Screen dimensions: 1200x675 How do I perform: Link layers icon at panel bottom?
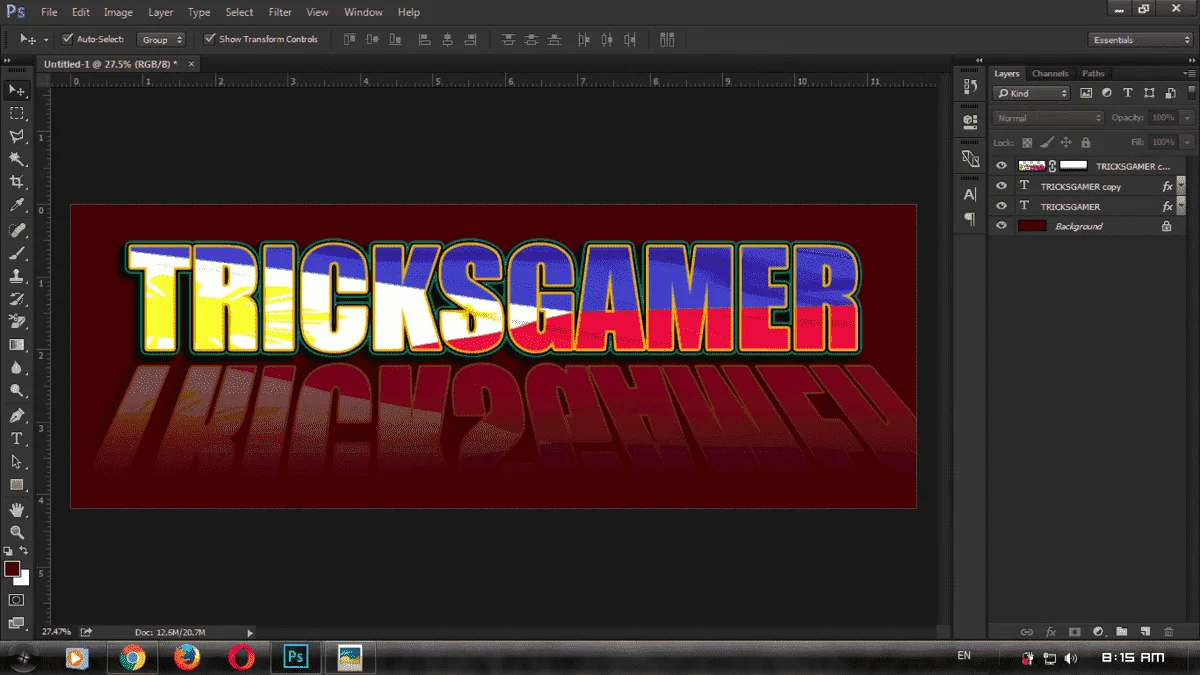point(1027,632)
